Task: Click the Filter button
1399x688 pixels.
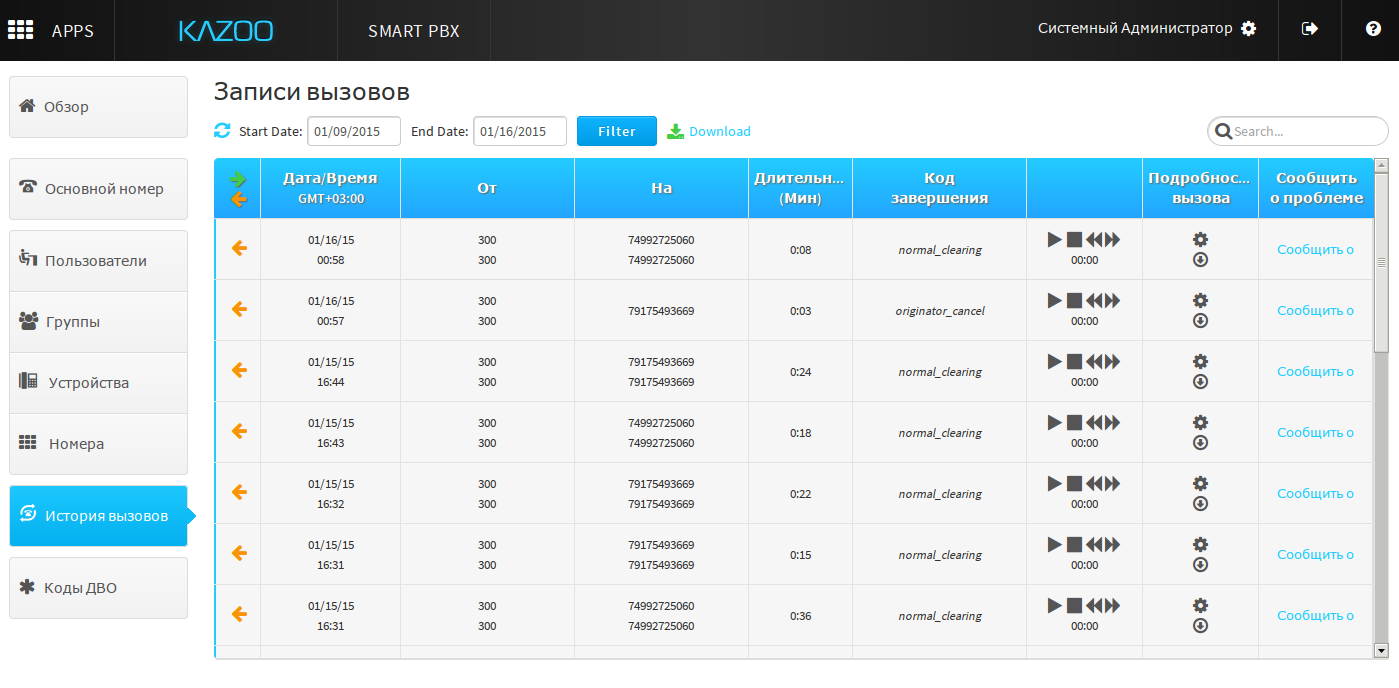Action: point(617,131)
